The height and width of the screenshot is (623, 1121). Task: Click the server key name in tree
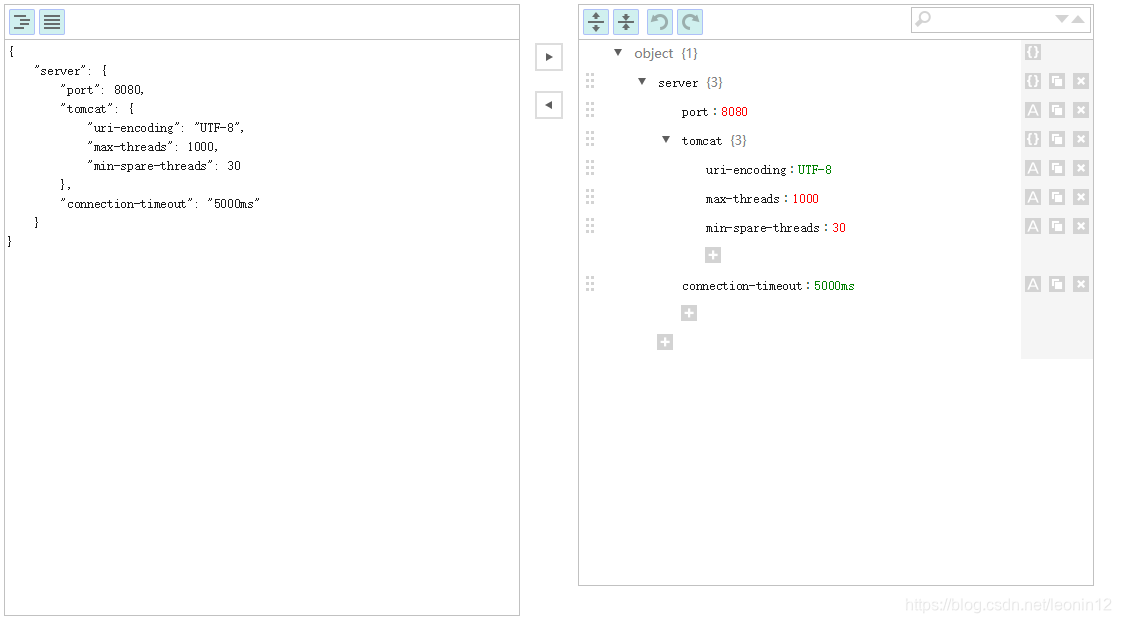pos(678,83)
